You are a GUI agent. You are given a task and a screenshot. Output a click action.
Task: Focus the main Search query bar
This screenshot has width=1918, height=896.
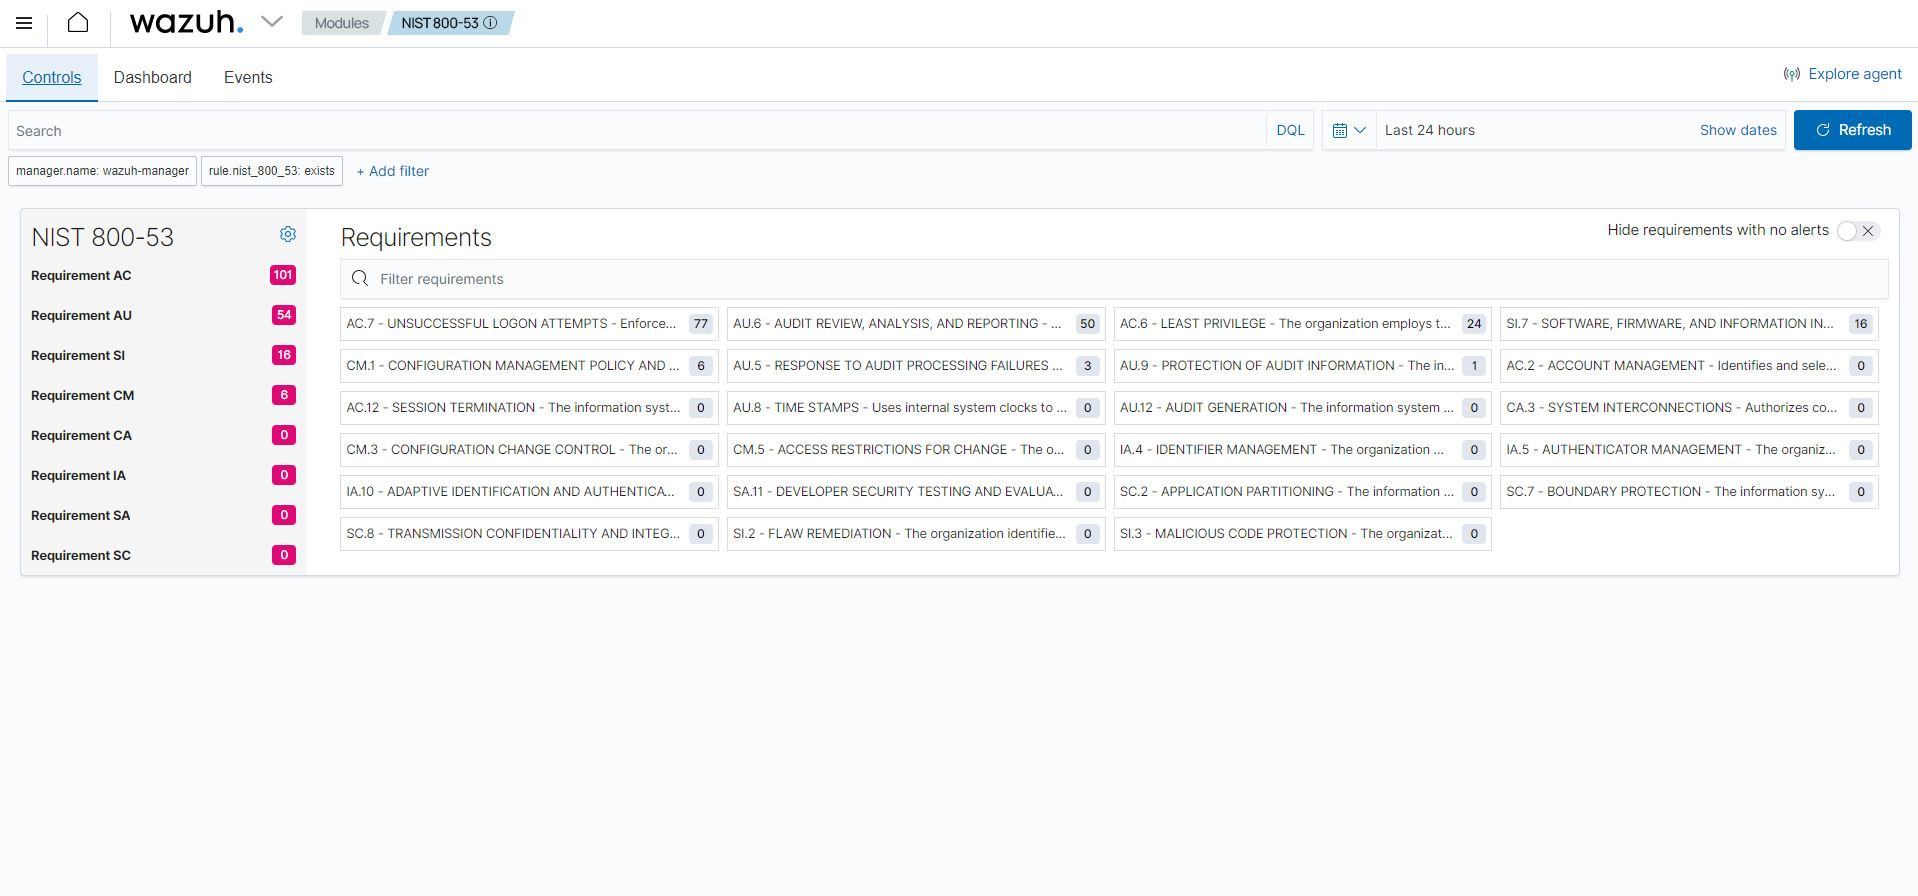coord(637,131)
